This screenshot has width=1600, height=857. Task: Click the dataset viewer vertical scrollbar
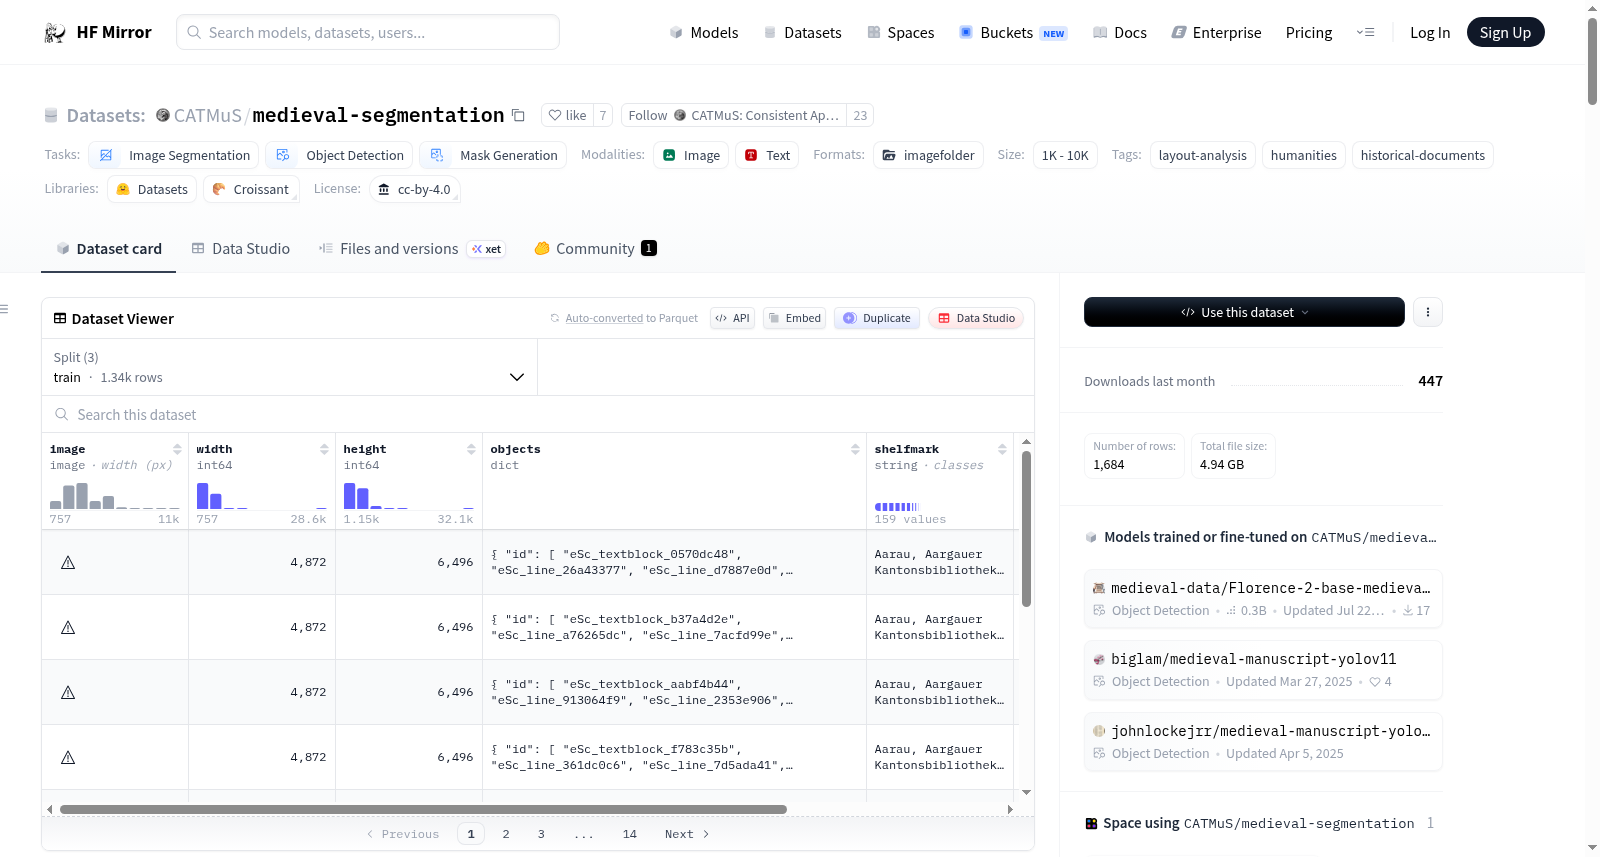1026,529
